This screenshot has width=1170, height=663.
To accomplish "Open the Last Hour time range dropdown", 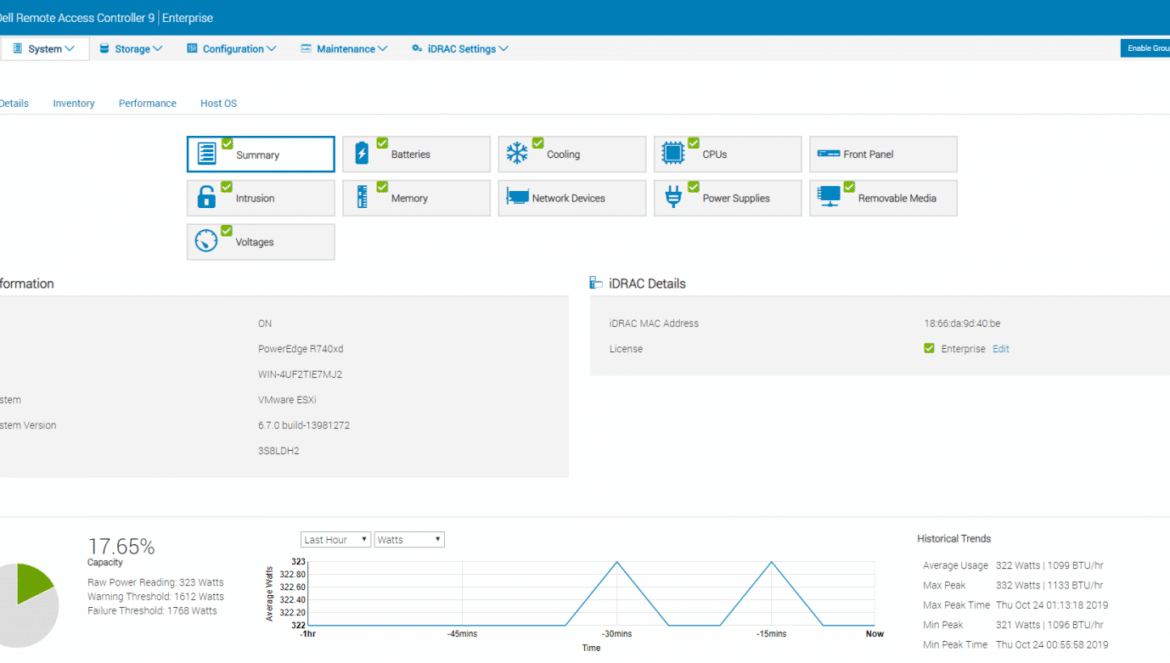I will [335, 539].
